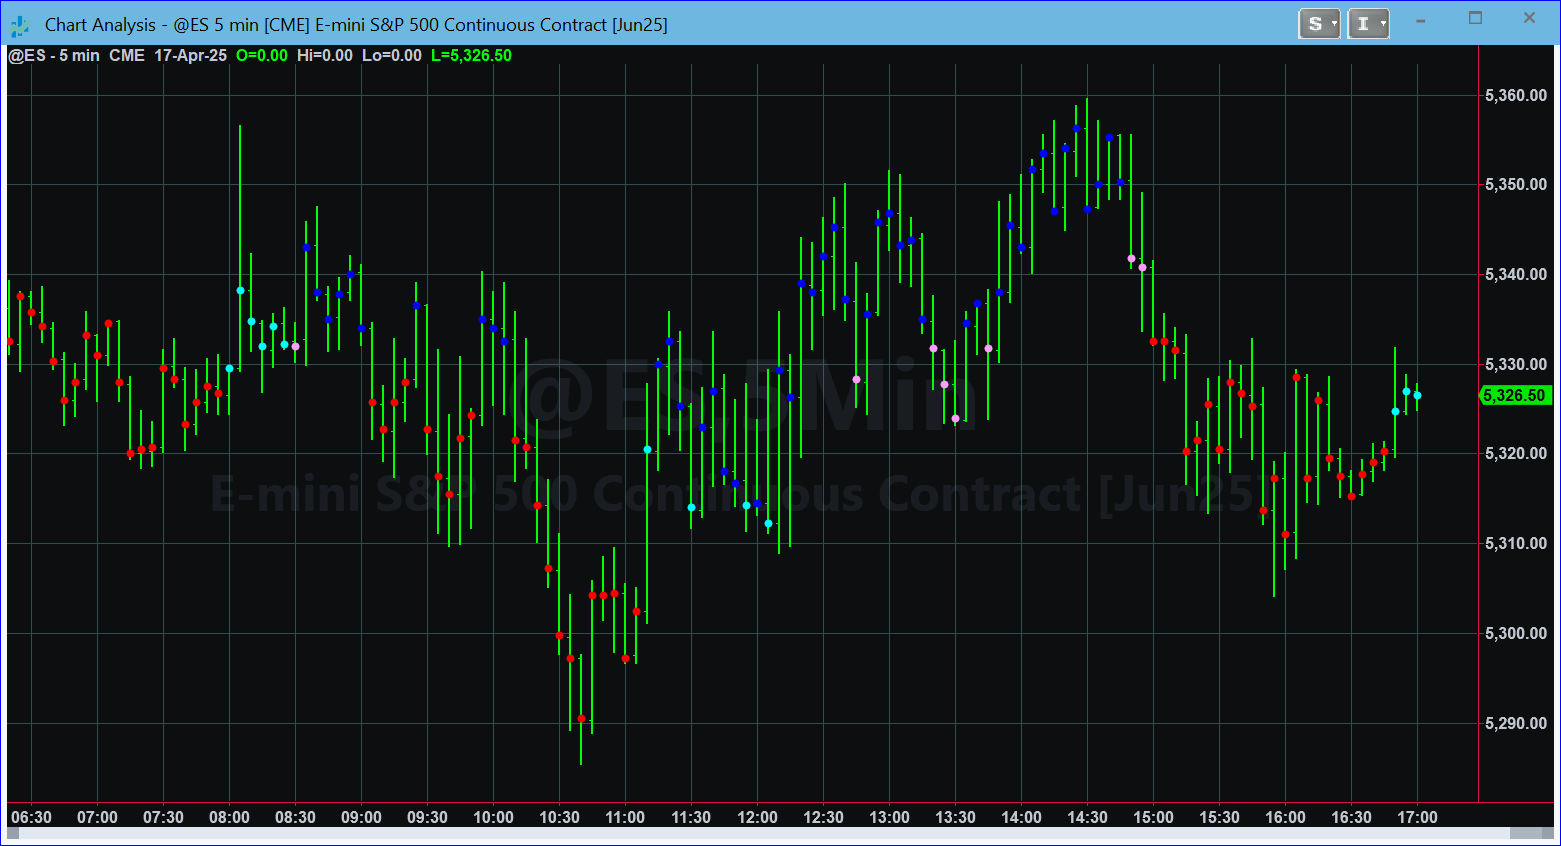The image size is (1561, 846).
Task: Click the 14:30 time axis label
Action: tap(1087, 817)
